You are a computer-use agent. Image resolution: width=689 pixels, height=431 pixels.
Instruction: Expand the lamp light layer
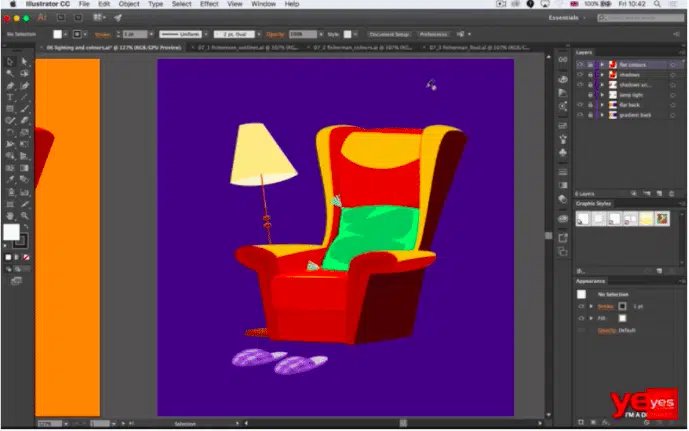(602, 95)
